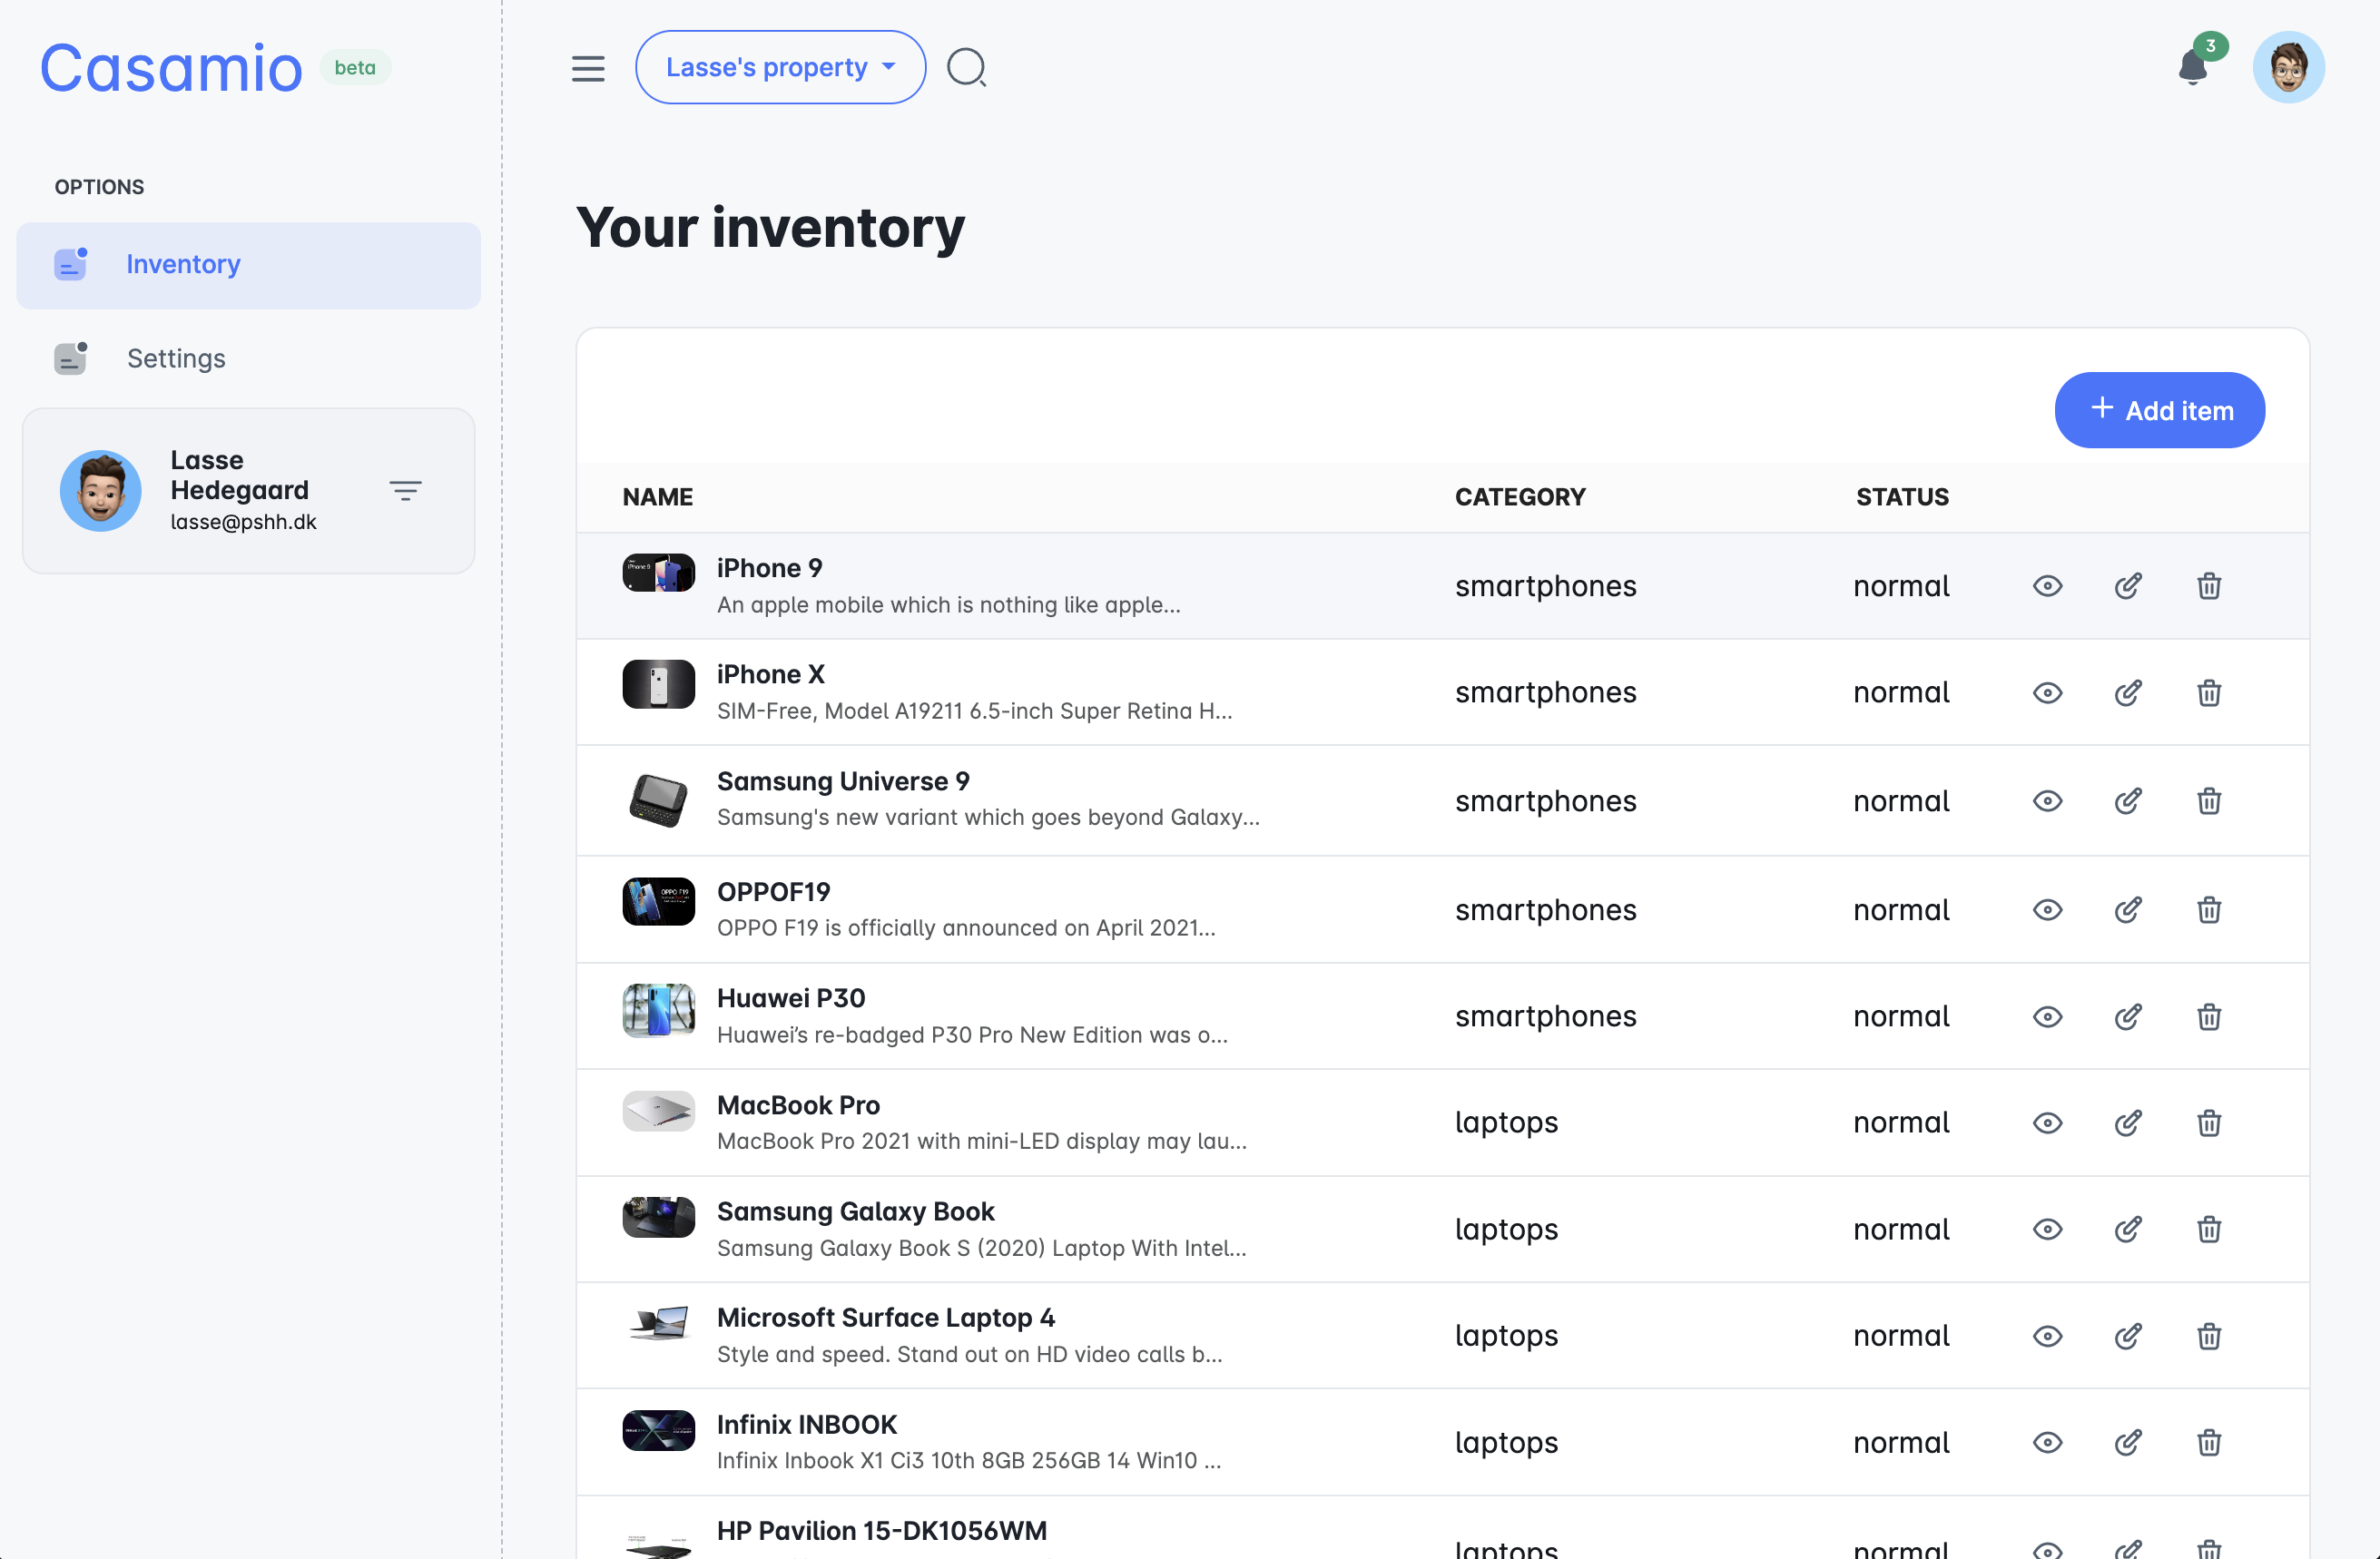Click trash icon for MacBook Pro
2380x1559 pixels.
click(x=2208, y=1123)
